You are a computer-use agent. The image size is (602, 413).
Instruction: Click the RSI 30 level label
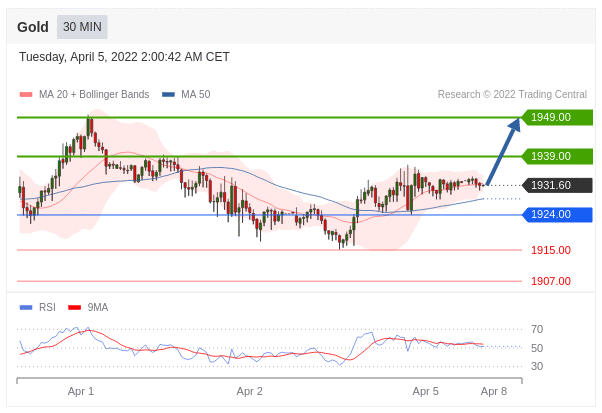pos(537,366)
